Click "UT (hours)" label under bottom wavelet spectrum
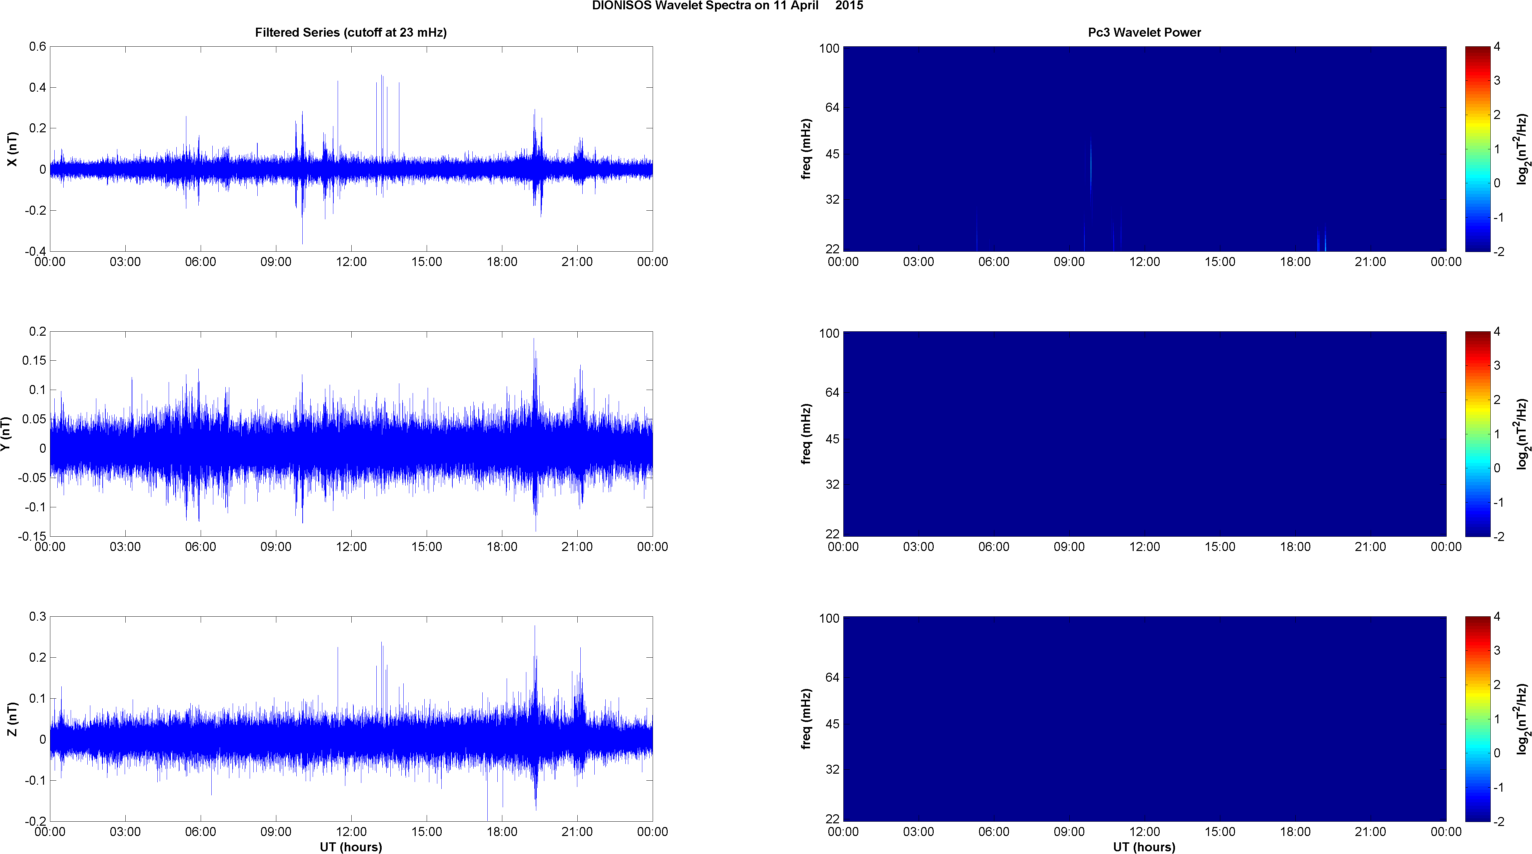Screen dimensions: 1532x854 [x=1144, y=847]
